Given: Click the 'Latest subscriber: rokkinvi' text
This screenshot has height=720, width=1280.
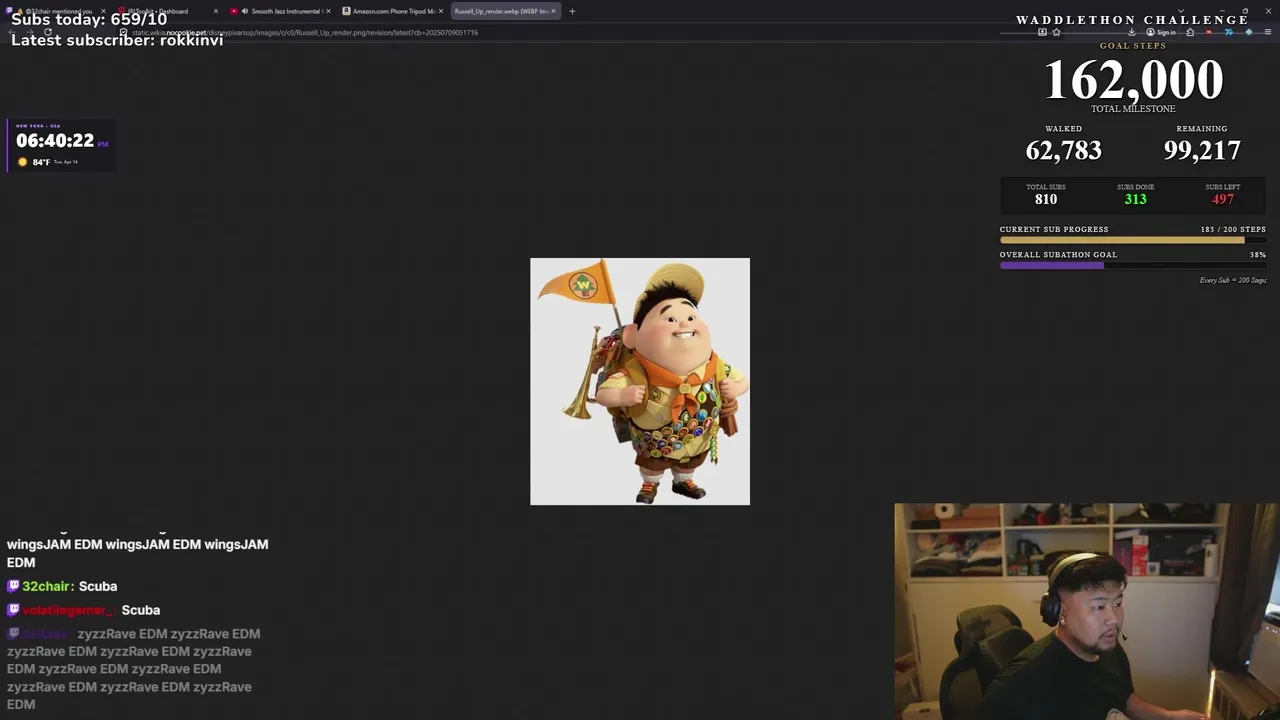Looking at the screenshot, I should pyautogui.click(x=117, y=40).
